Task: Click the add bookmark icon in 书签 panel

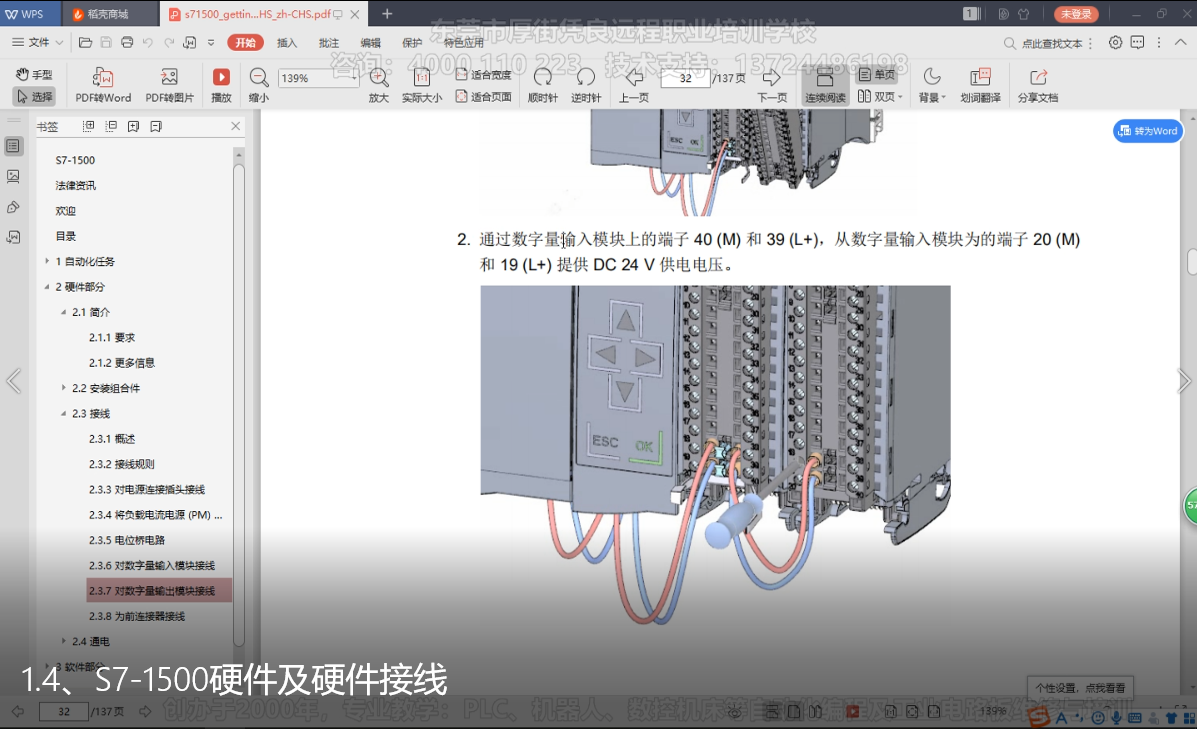Action: click(134, 127)
